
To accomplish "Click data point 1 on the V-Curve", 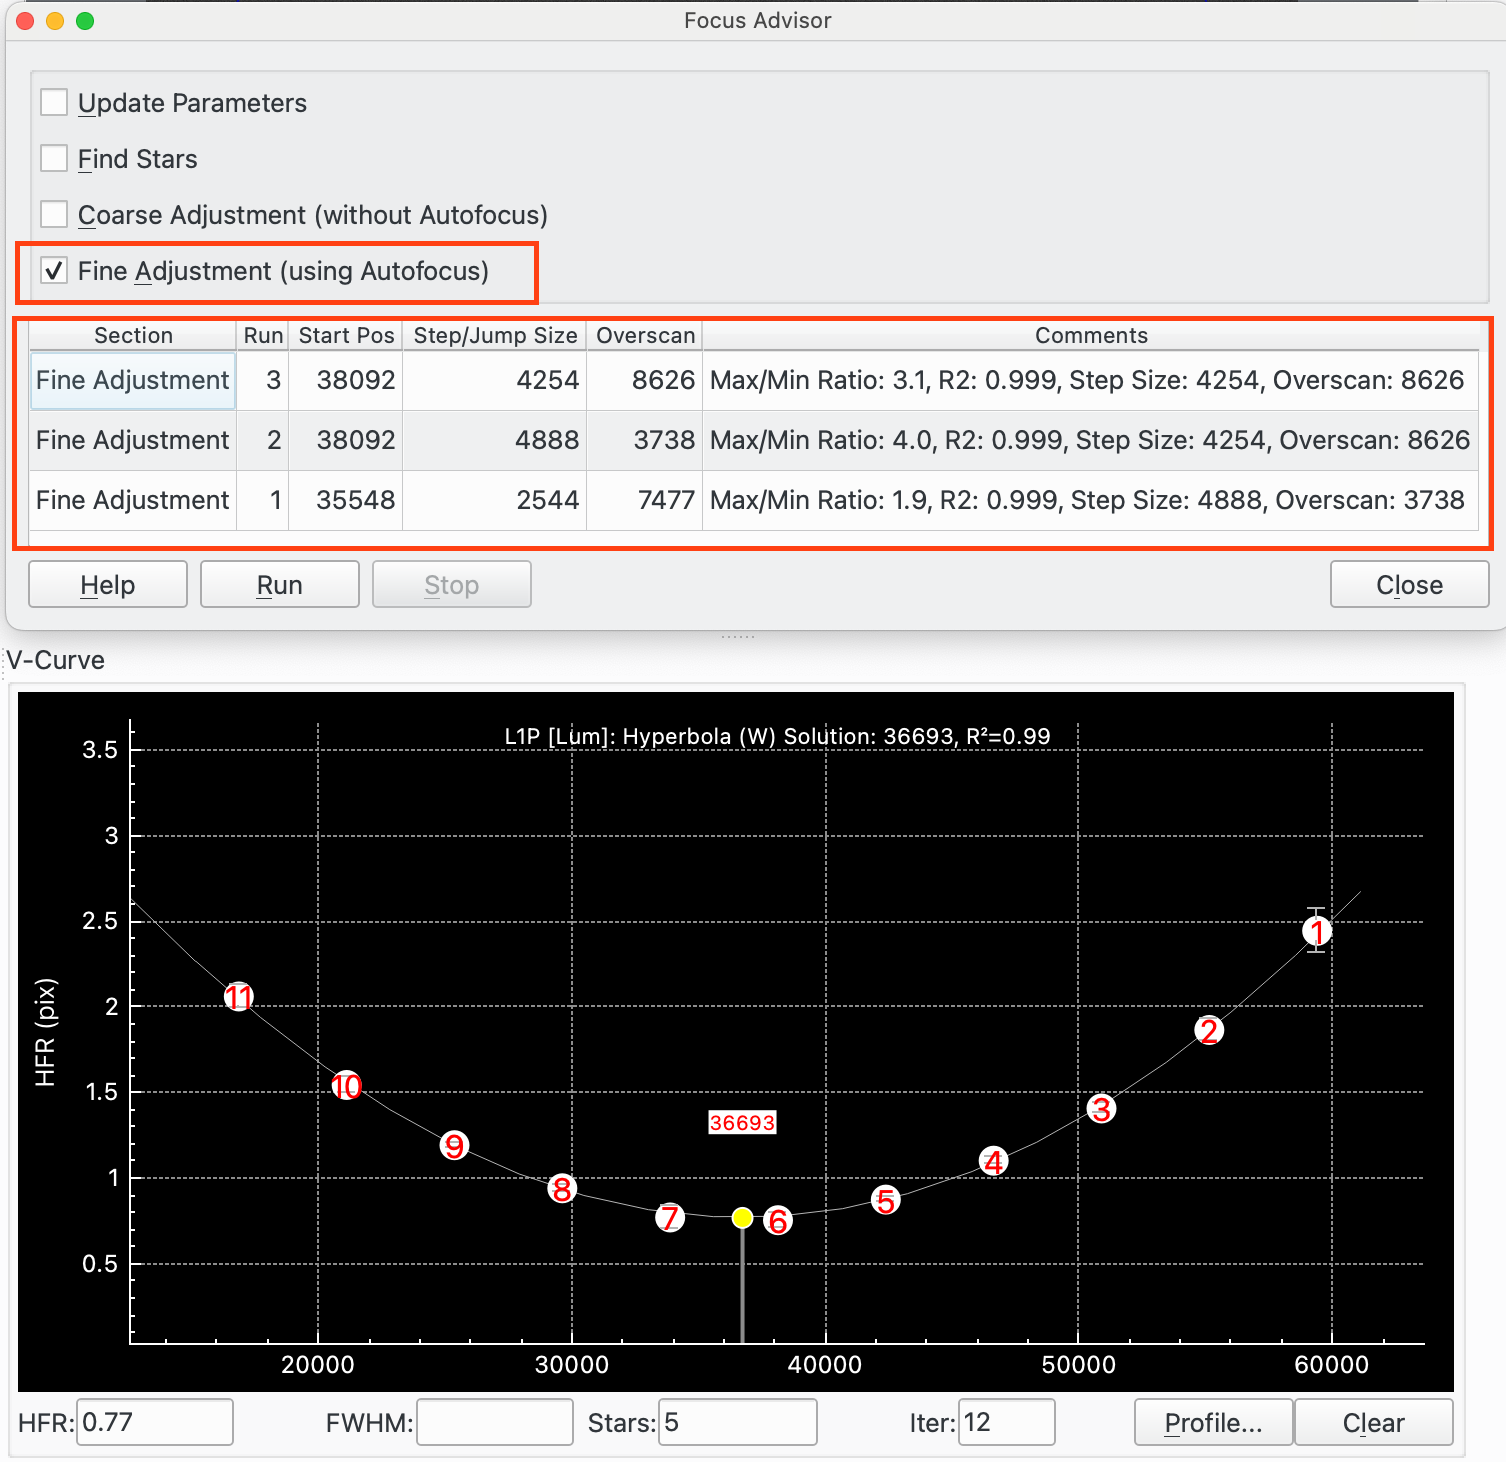I will tap(1317, 932).
